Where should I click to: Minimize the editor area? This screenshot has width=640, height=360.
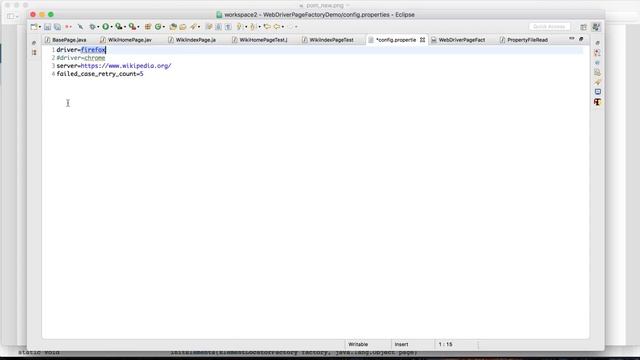click(x=571, y=38)
